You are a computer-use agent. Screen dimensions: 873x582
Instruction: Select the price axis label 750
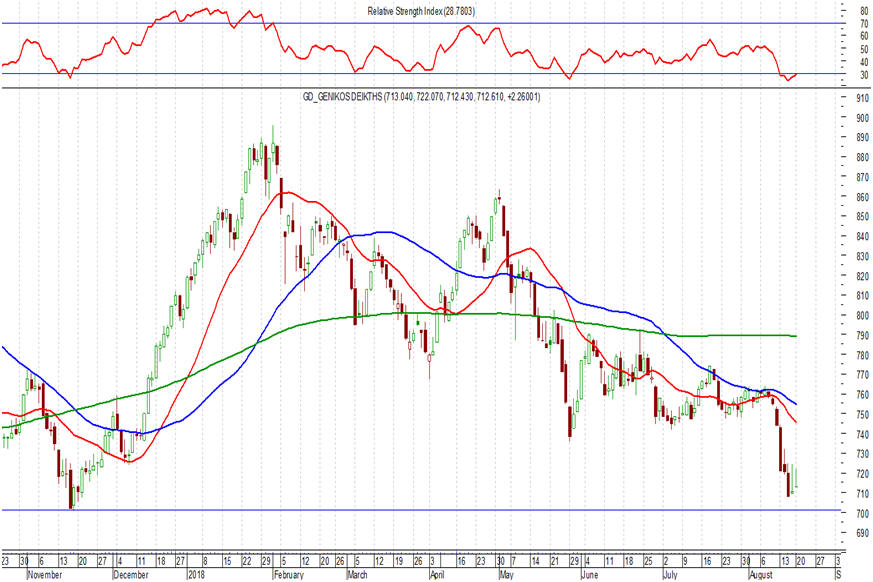862,414
